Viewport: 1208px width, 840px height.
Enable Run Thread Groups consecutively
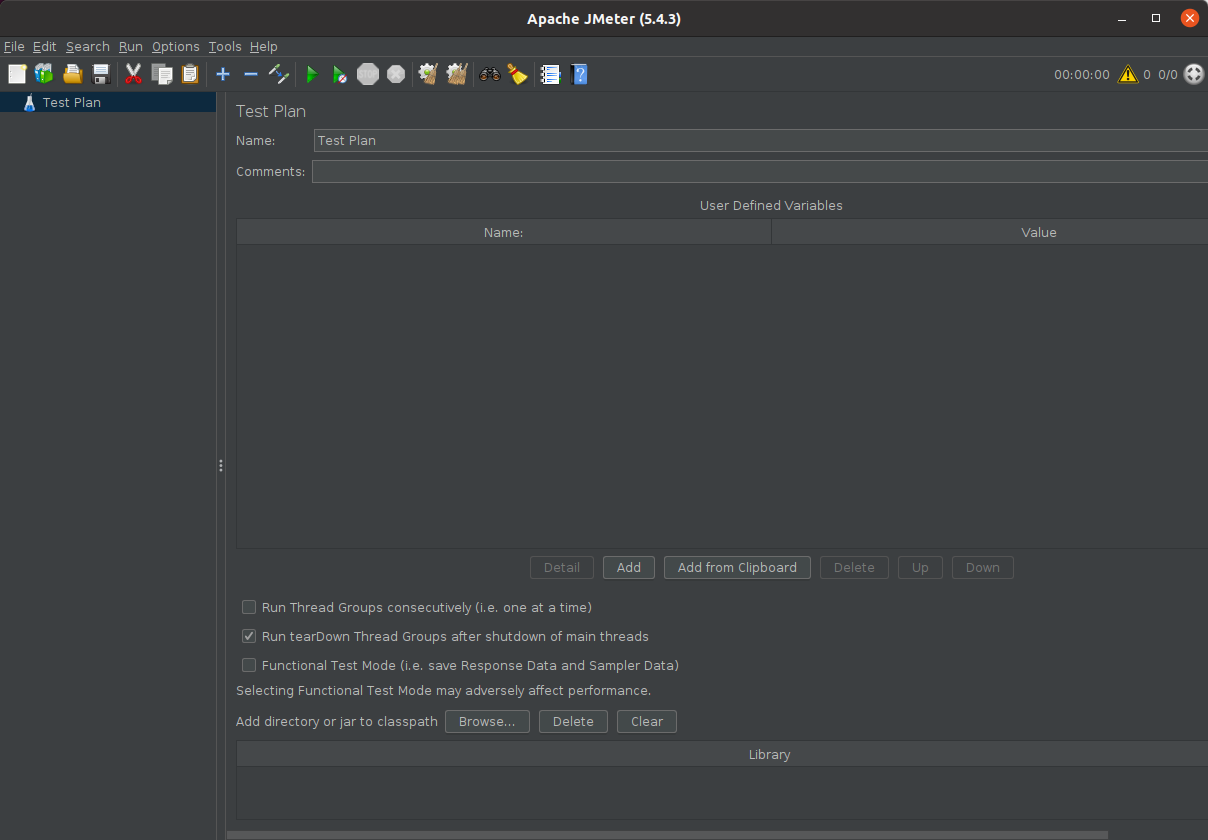pos(249,607)
